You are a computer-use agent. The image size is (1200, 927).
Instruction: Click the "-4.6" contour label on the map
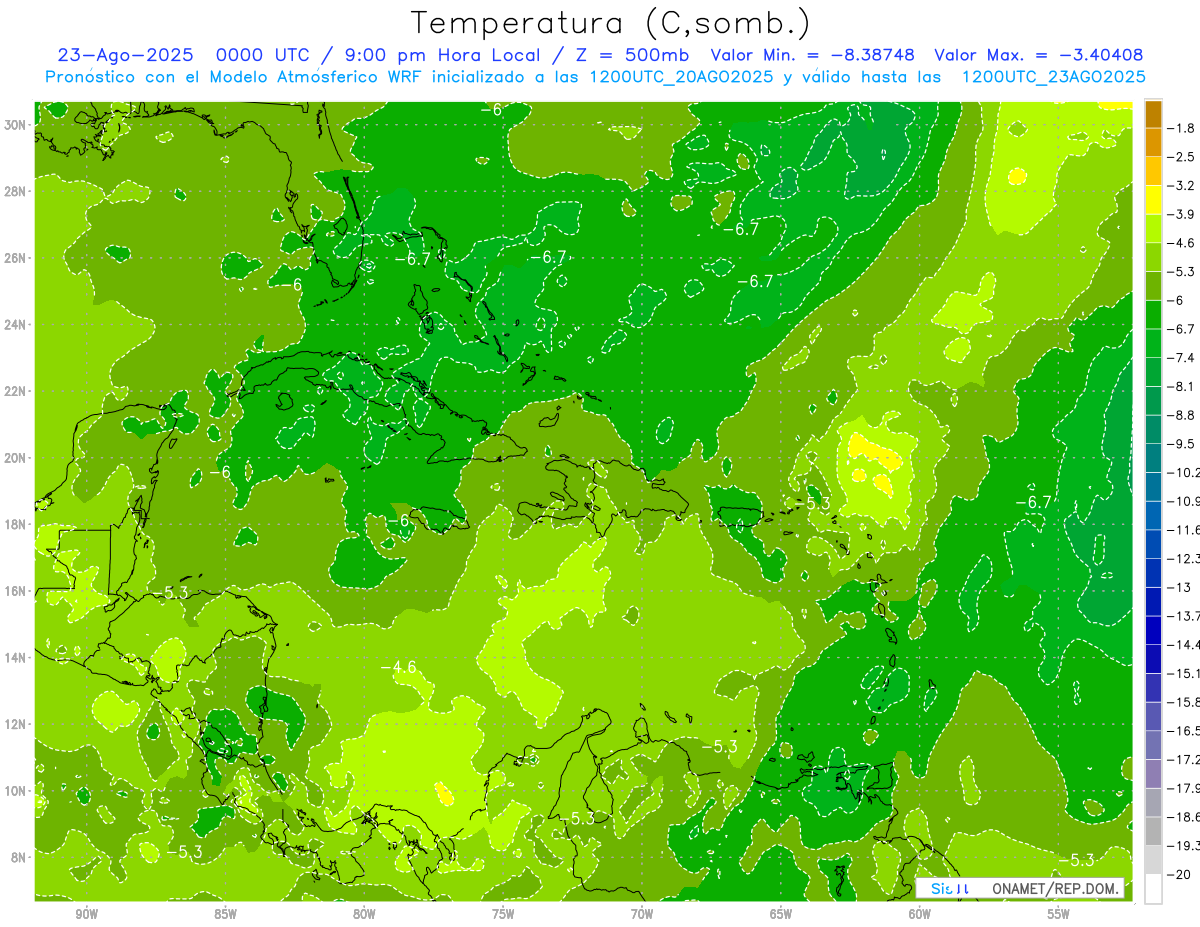tap(399, 667)
